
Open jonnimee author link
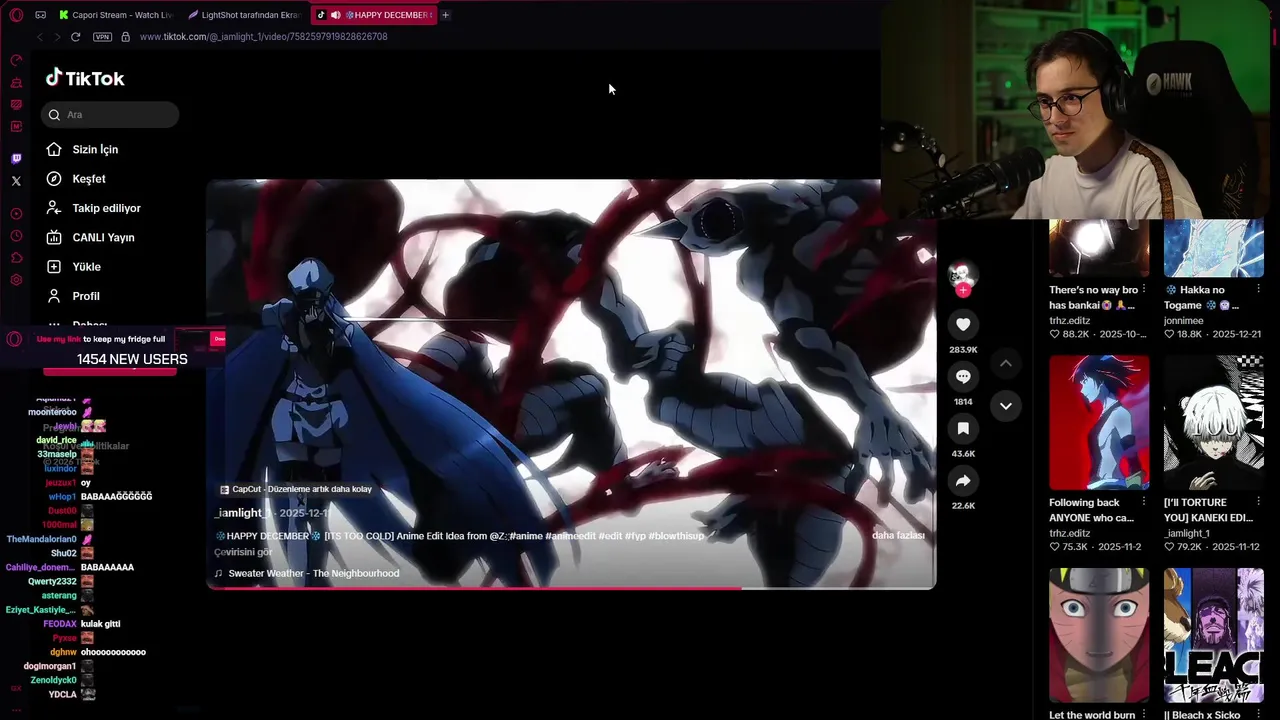point(1184,321)
